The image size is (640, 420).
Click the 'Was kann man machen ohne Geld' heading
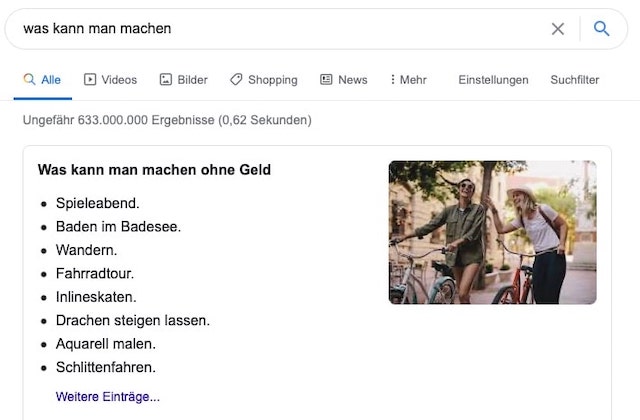coord(154,170)
